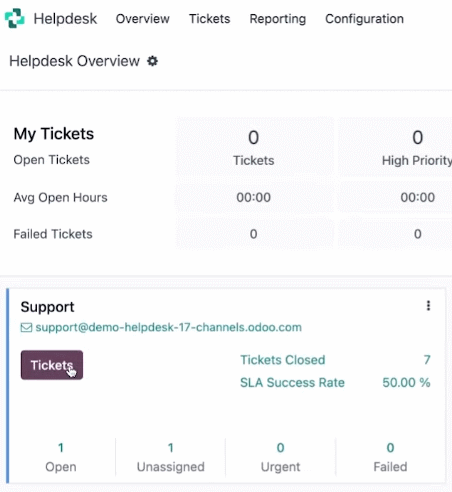Click Tickets Avg Open Hours 00:00 cell
The image size is (452, 492).
(254, 198)
